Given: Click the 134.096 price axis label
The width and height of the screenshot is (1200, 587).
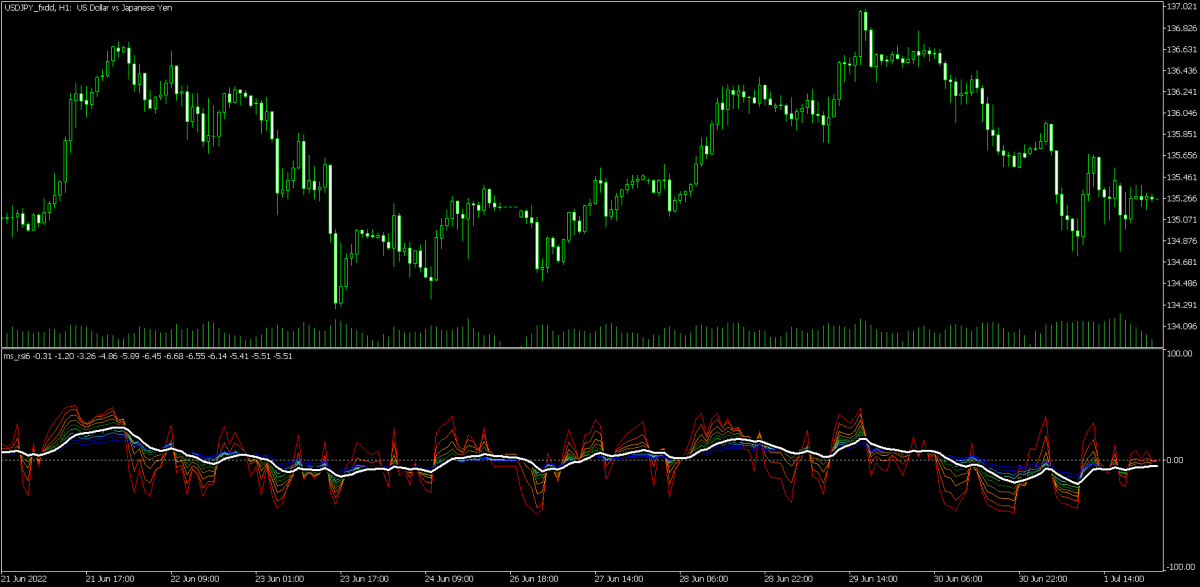Looking at the screenshot, I should tap(1181, 326).
